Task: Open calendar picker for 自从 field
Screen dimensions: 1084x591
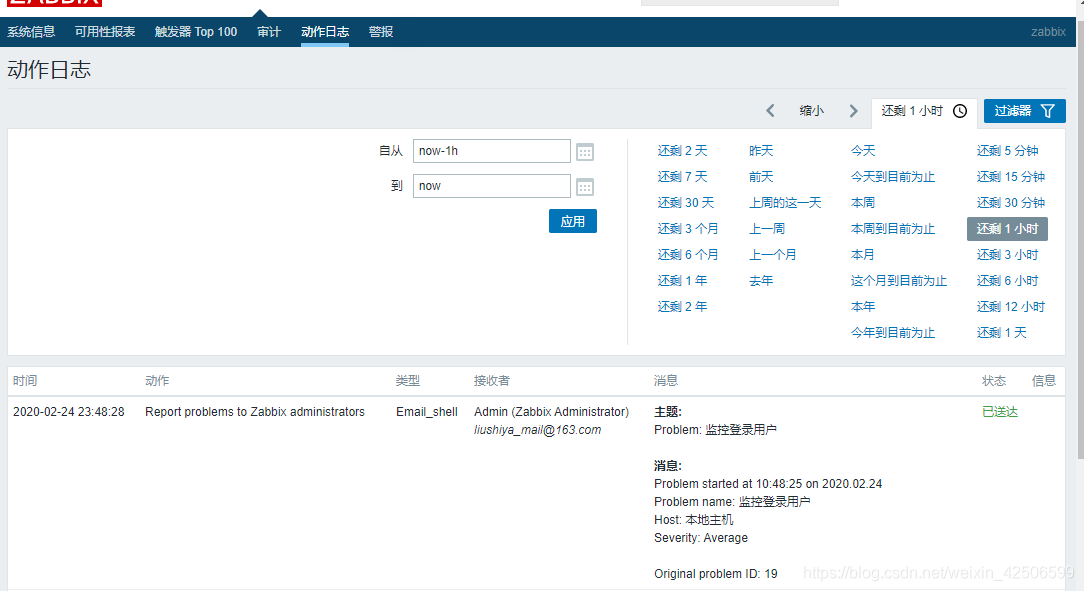Action: coord(585,151)
